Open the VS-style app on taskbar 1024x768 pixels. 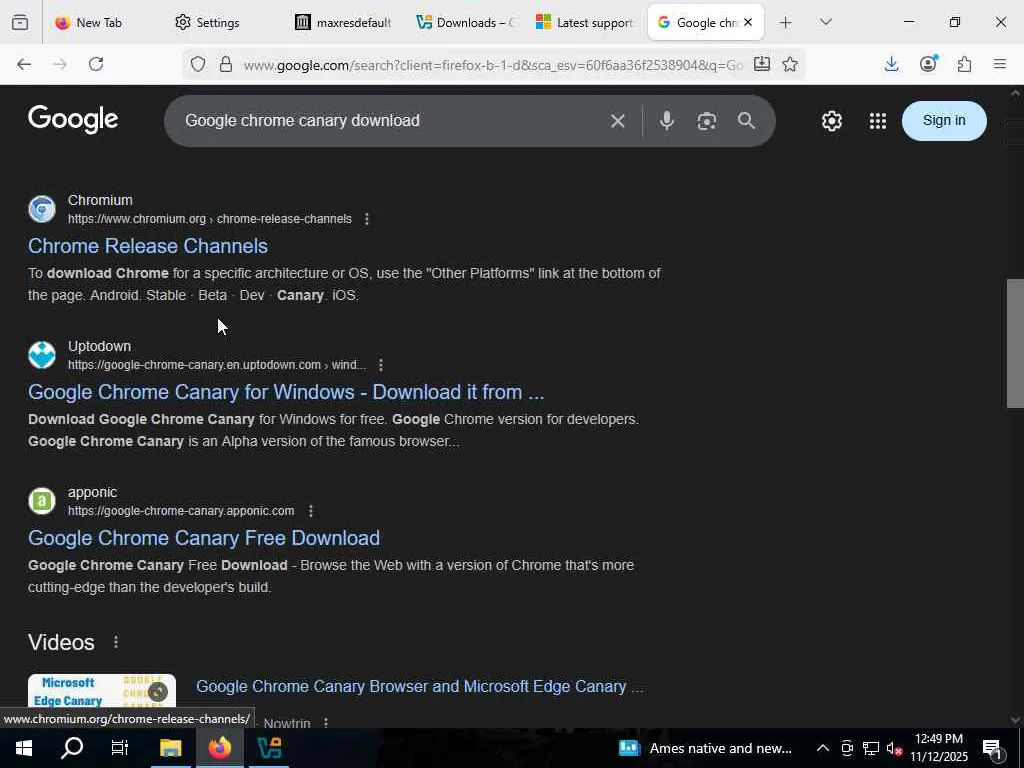tap(268, 748)
